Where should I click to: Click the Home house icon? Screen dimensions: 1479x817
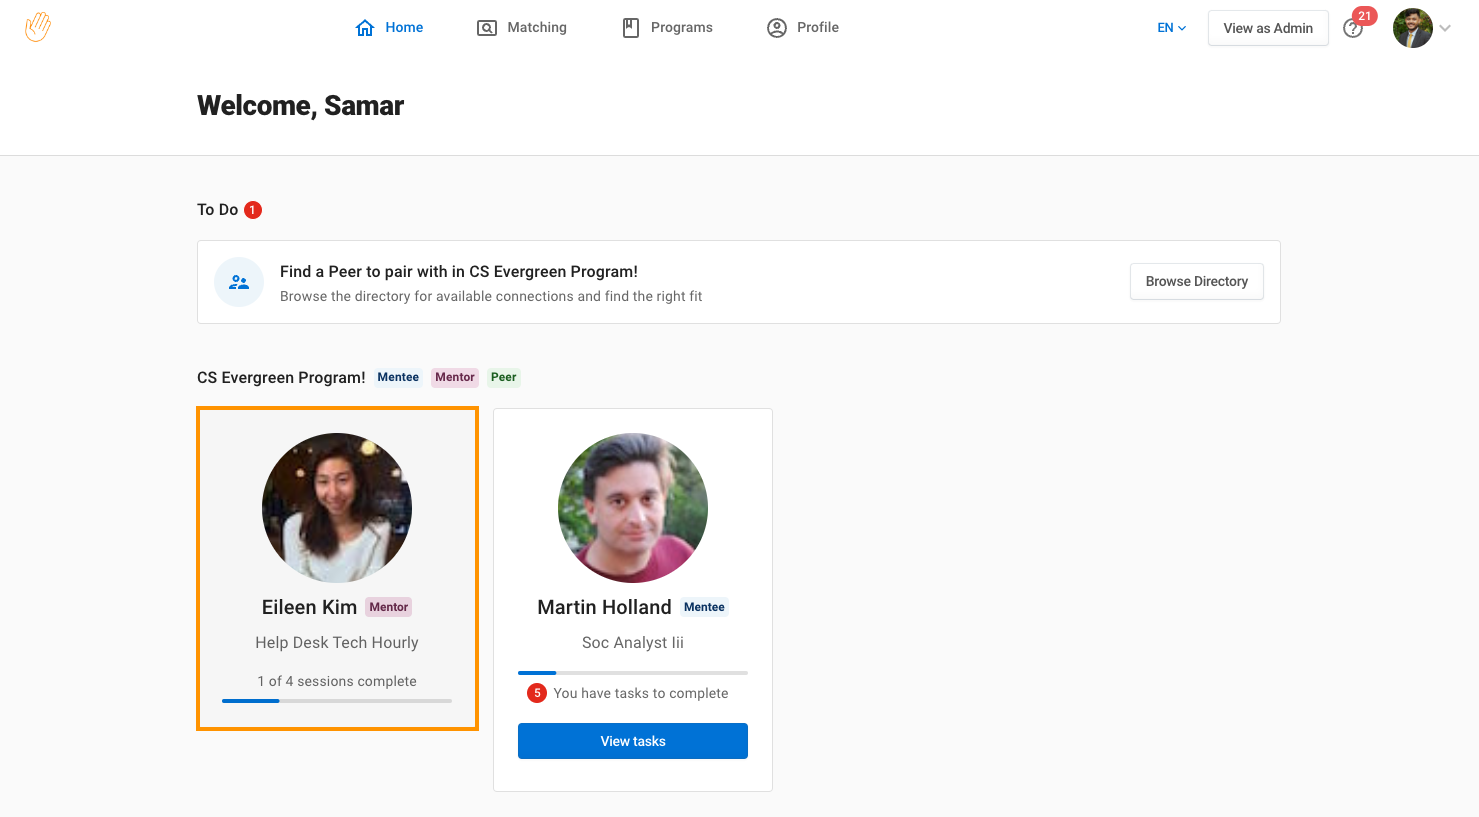(365, 28)
